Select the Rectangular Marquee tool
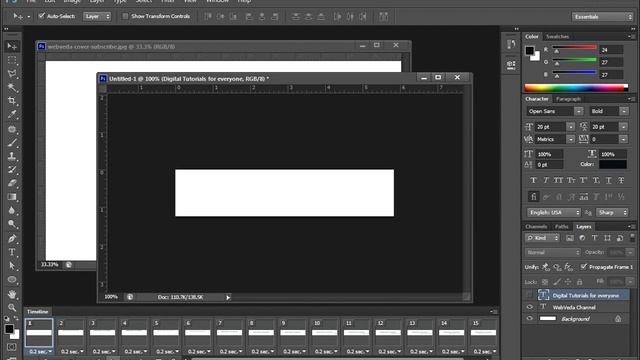This screenshot has height=360, width=640. point(12,60)
